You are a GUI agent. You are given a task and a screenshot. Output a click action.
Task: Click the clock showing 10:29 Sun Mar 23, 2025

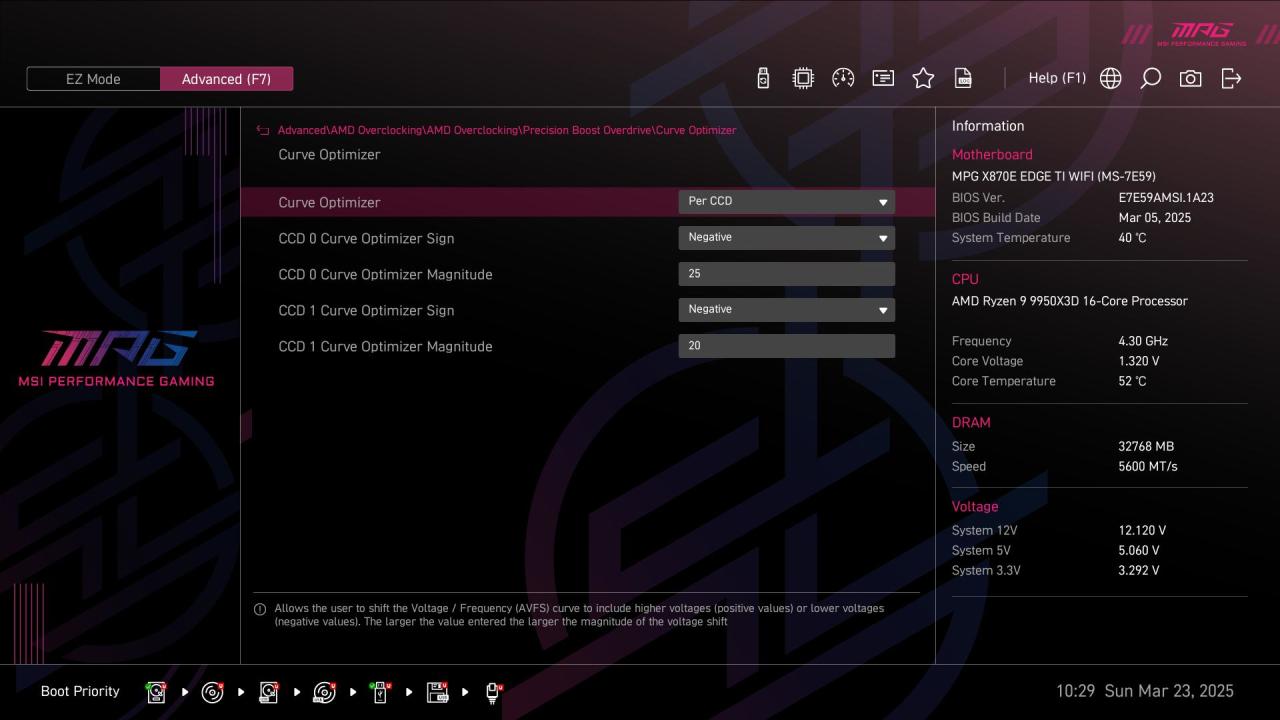pos(1145,691)
